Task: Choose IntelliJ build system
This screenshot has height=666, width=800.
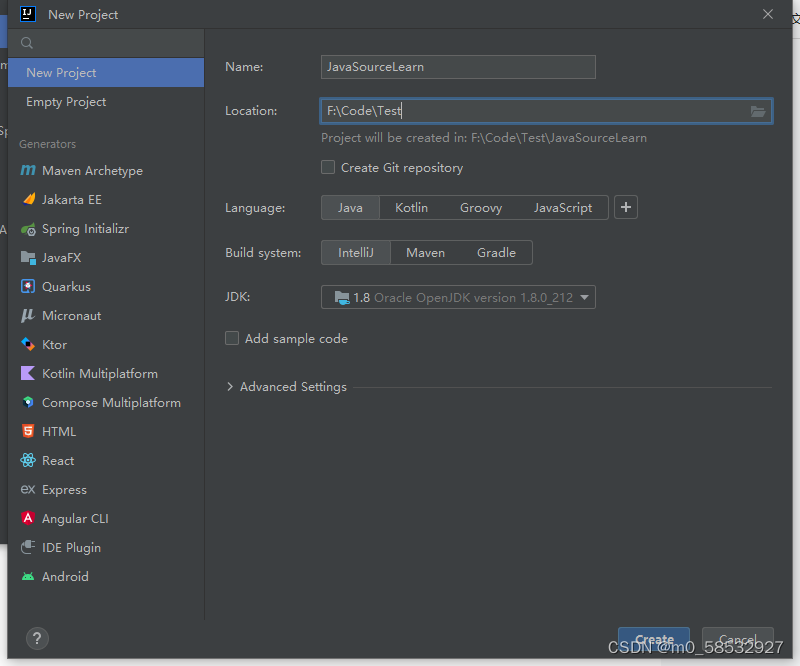Action: (x=356, y=253)
